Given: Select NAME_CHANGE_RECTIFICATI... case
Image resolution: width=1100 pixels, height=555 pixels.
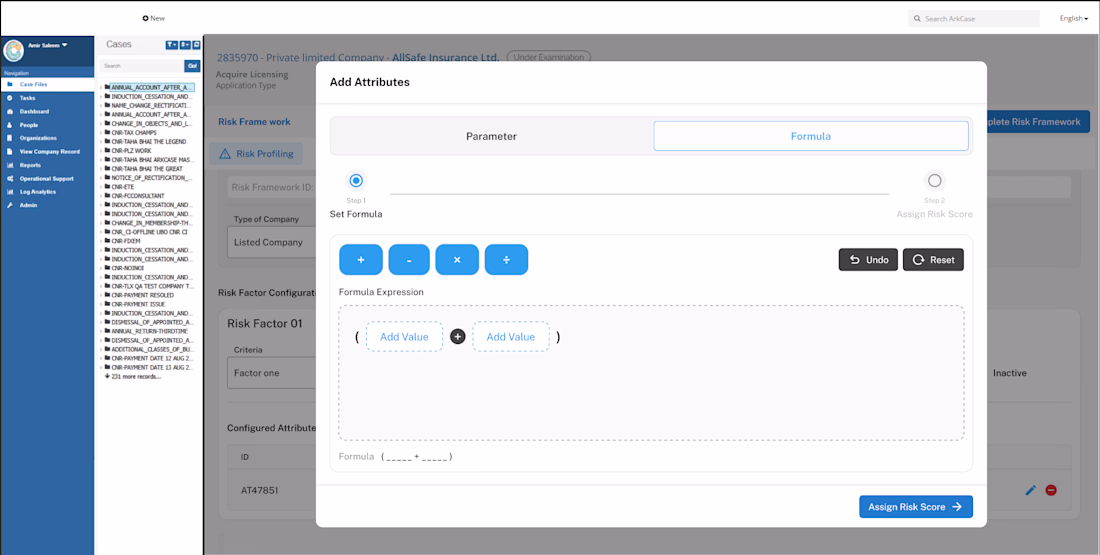Looking at the screenshot, I should pyautogui.click(x=151, y=105).
